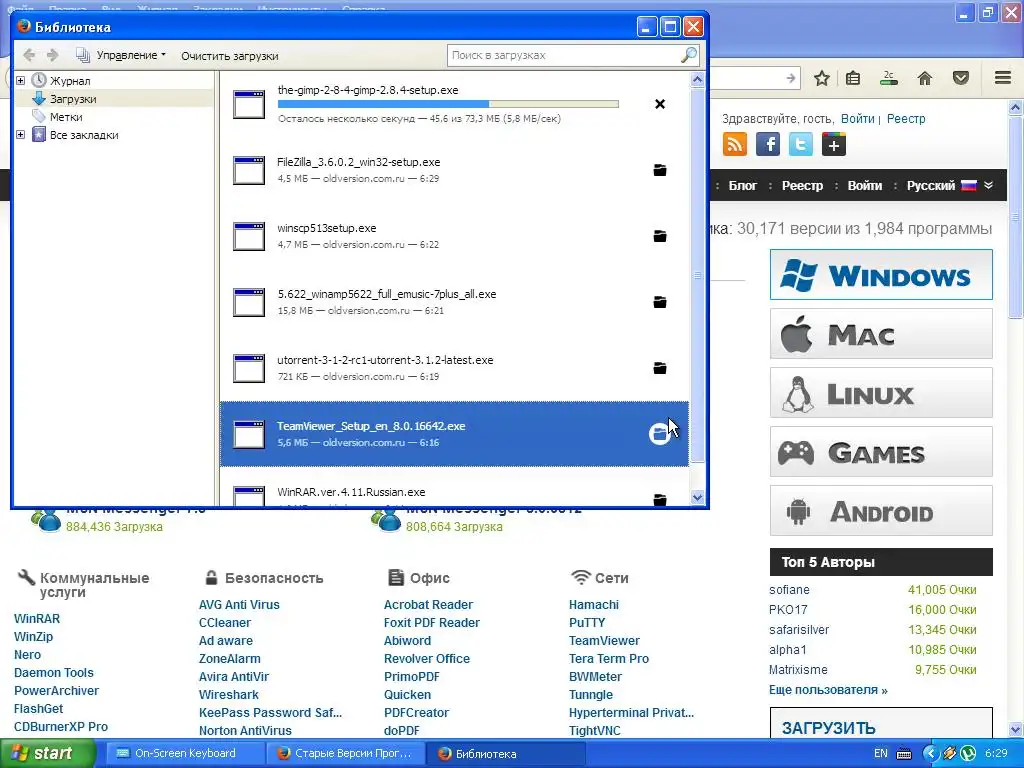
Task: Open the Games category banner
Action: pyautogui.click(x=881, y=452)
